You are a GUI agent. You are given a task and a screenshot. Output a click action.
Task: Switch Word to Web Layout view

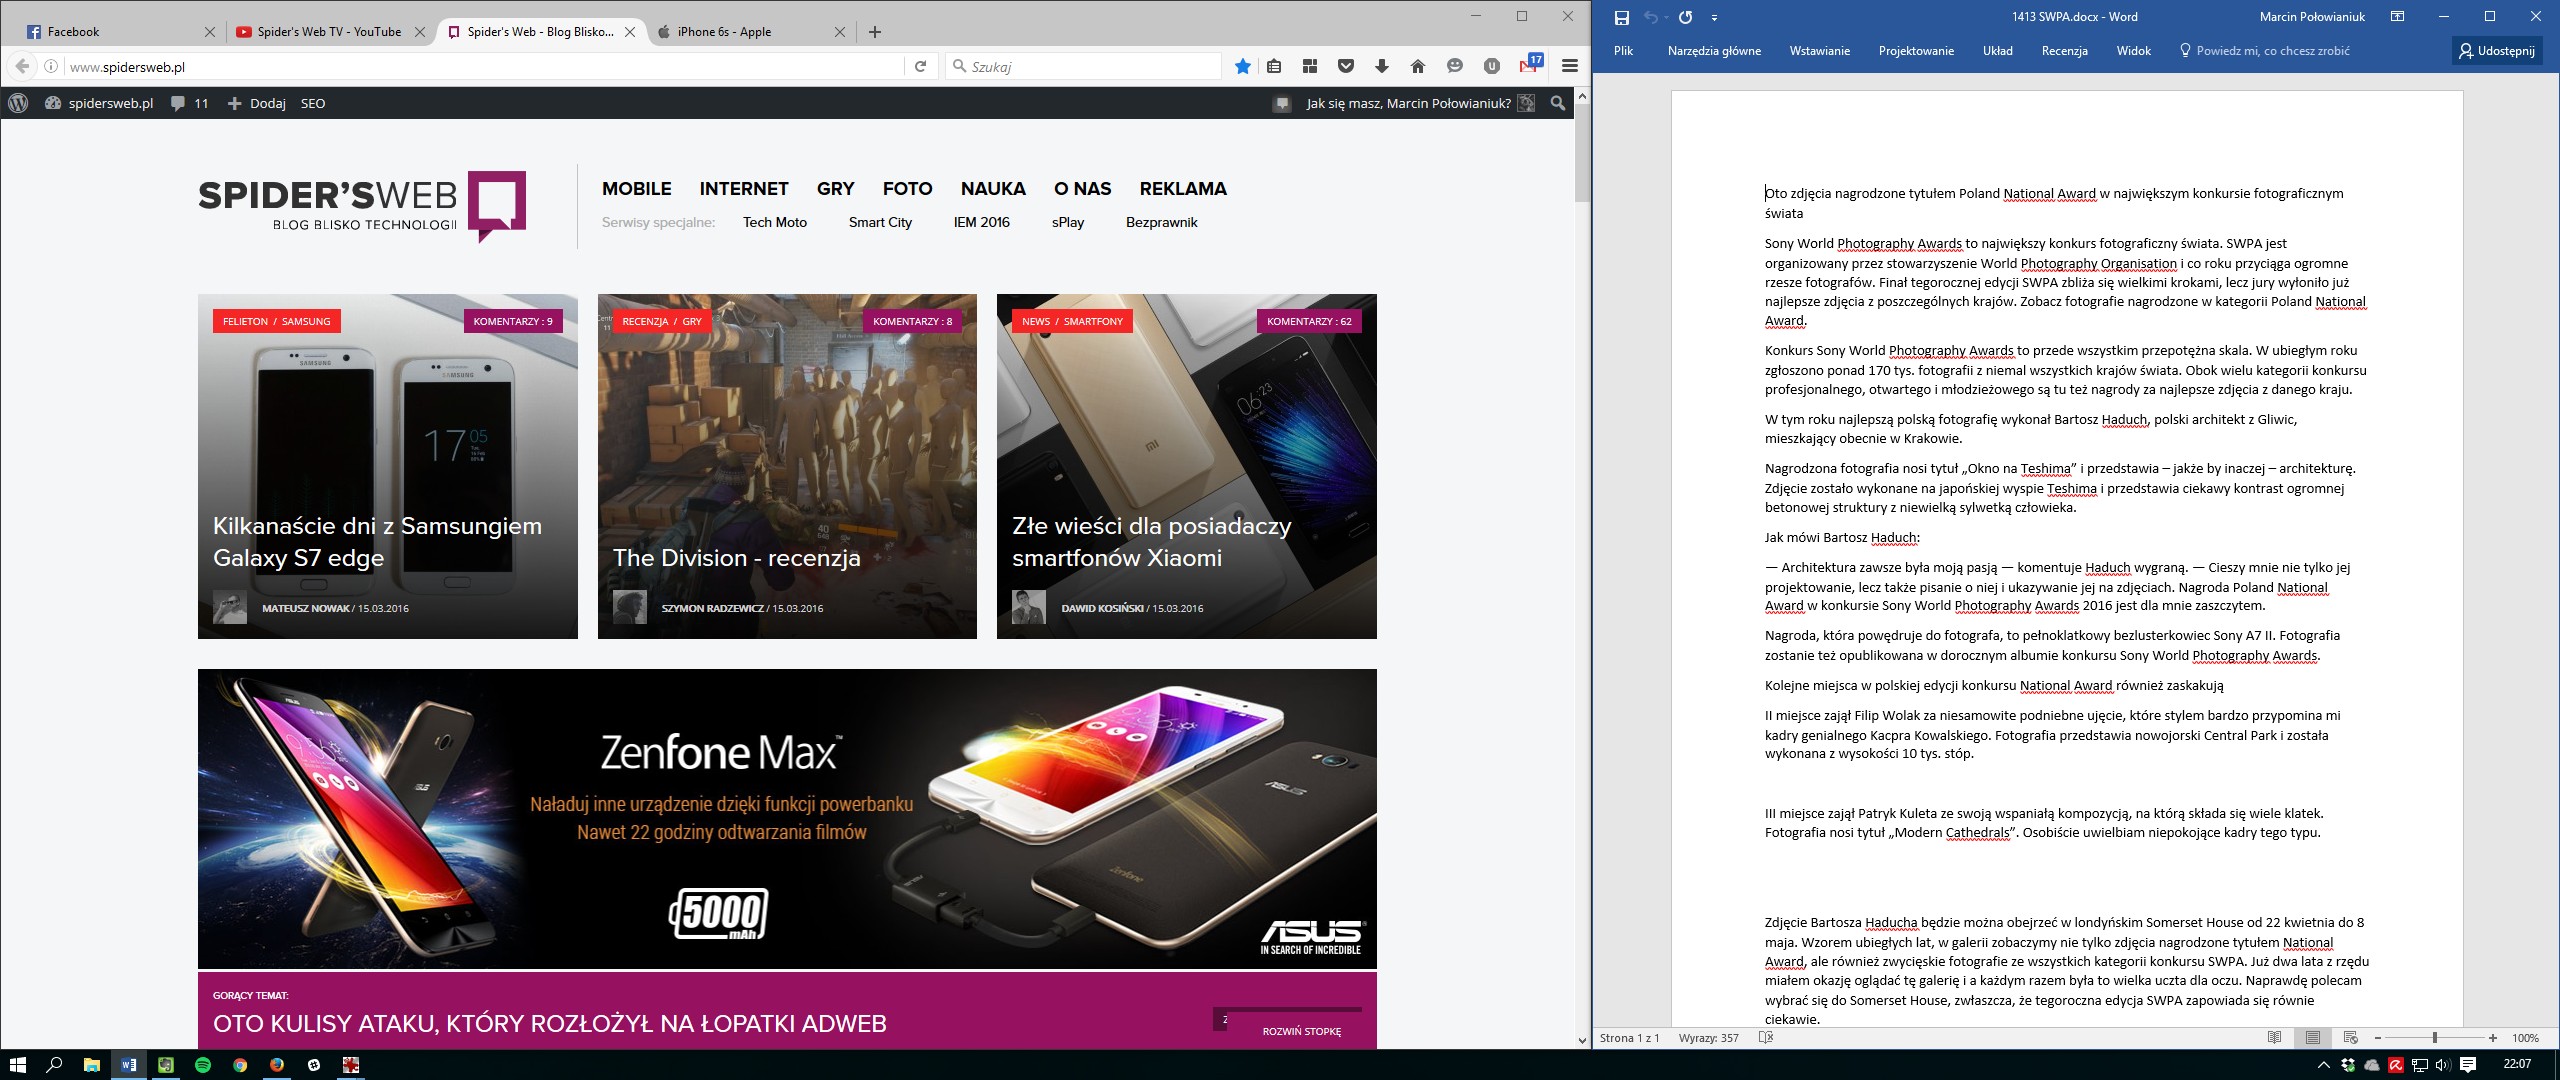[x=2350, y=1037]
